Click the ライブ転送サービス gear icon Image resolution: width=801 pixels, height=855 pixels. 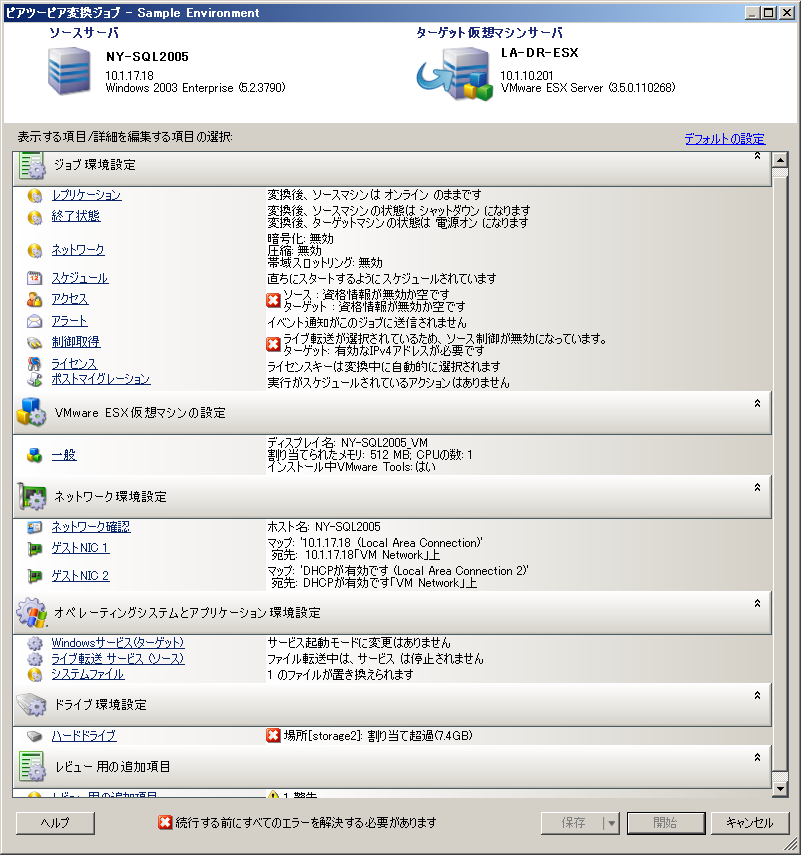pyautogui.click(x=34, y=659)
